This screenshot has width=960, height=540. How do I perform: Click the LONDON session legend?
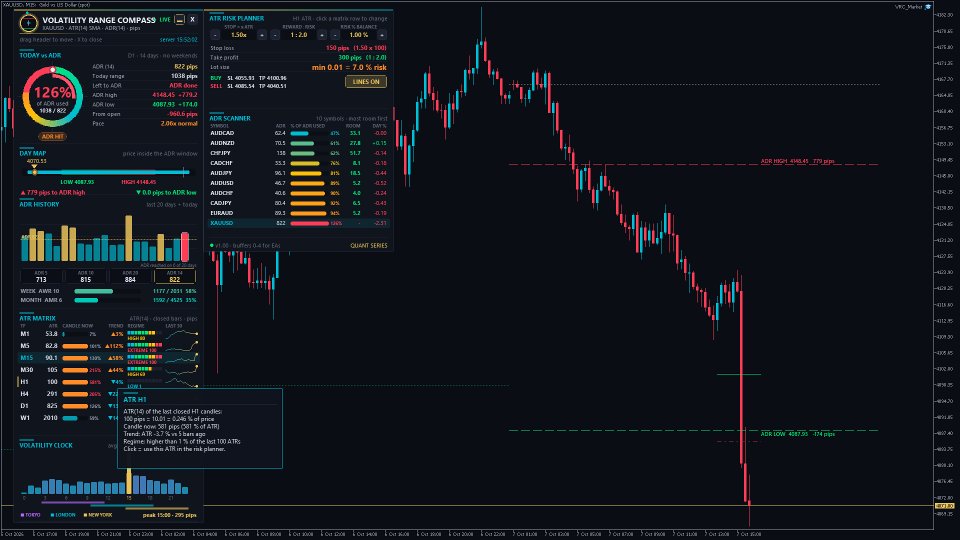pyautogui.click(x=63, y=515)
